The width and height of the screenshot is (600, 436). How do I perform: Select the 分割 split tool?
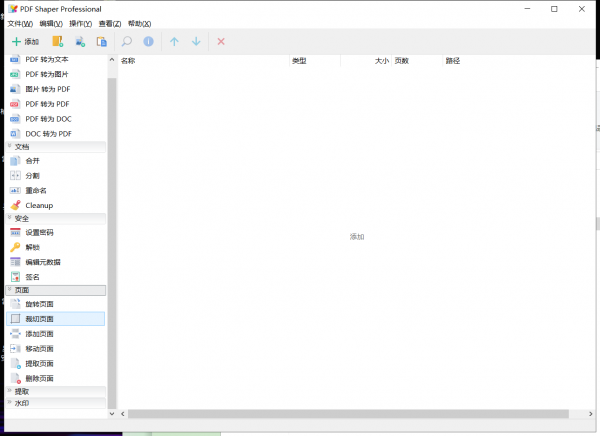click(56, 176)
